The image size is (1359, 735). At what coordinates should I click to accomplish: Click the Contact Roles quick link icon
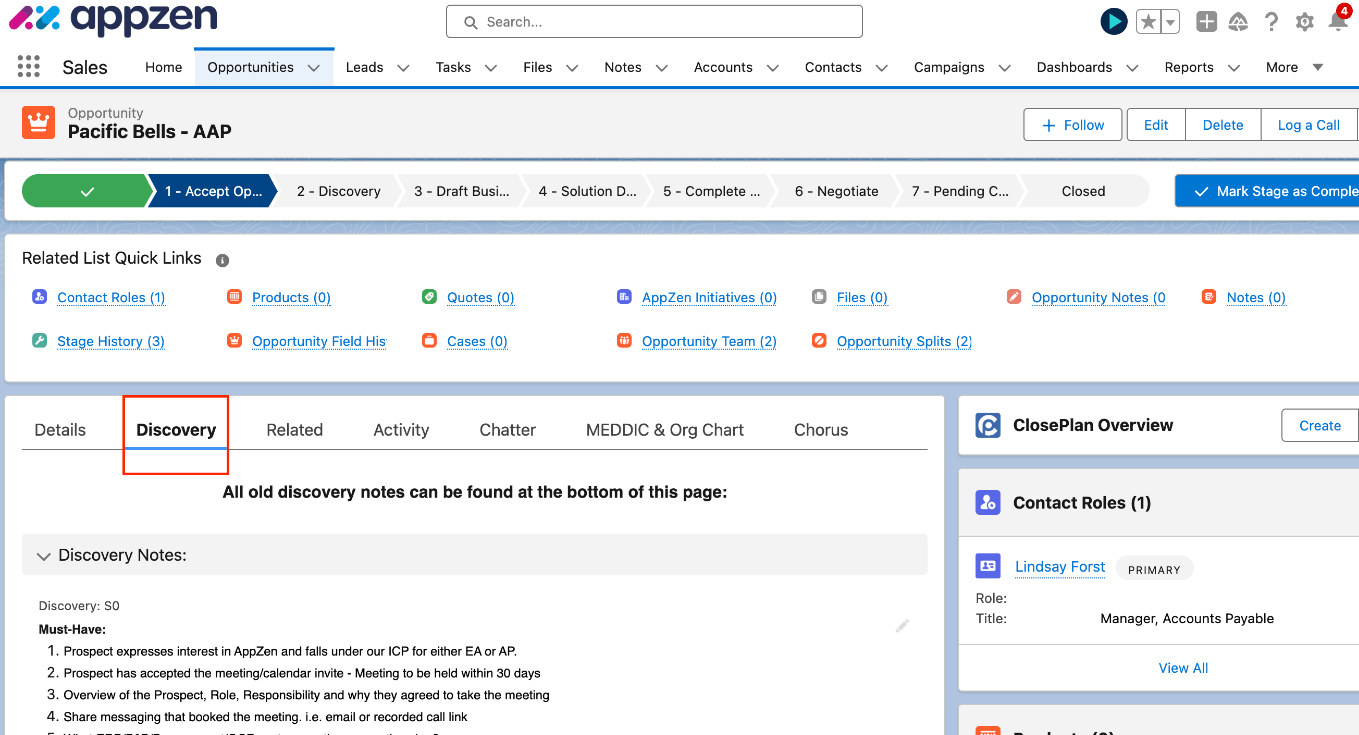(x=39, y=297)
